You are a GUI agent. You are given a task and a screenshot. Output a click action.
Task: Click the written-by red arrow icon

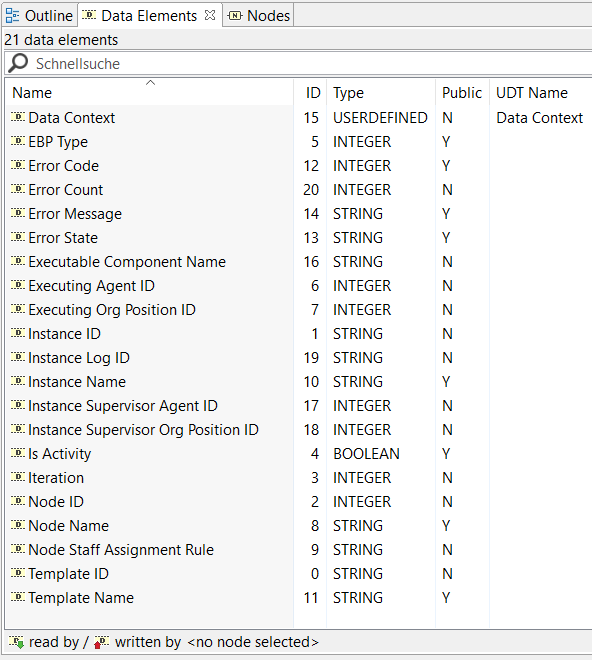click(101, 642)
